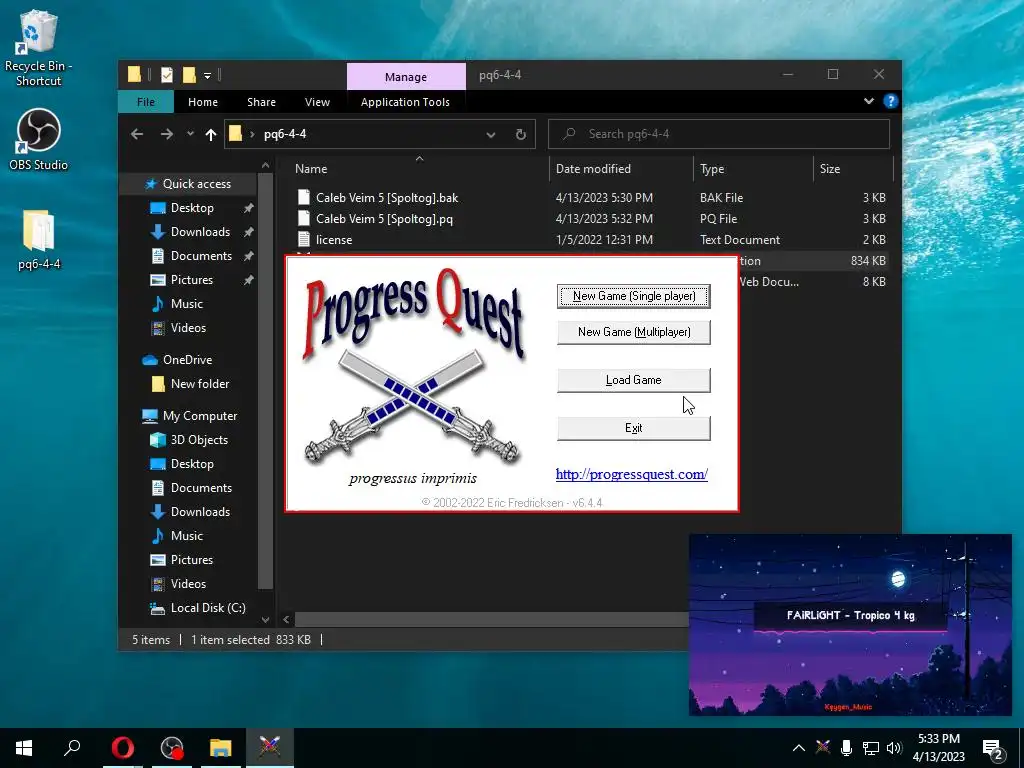Open the Application Tools tab
Viewport: 1024px width, 768px height.
(x=405, y=102)
